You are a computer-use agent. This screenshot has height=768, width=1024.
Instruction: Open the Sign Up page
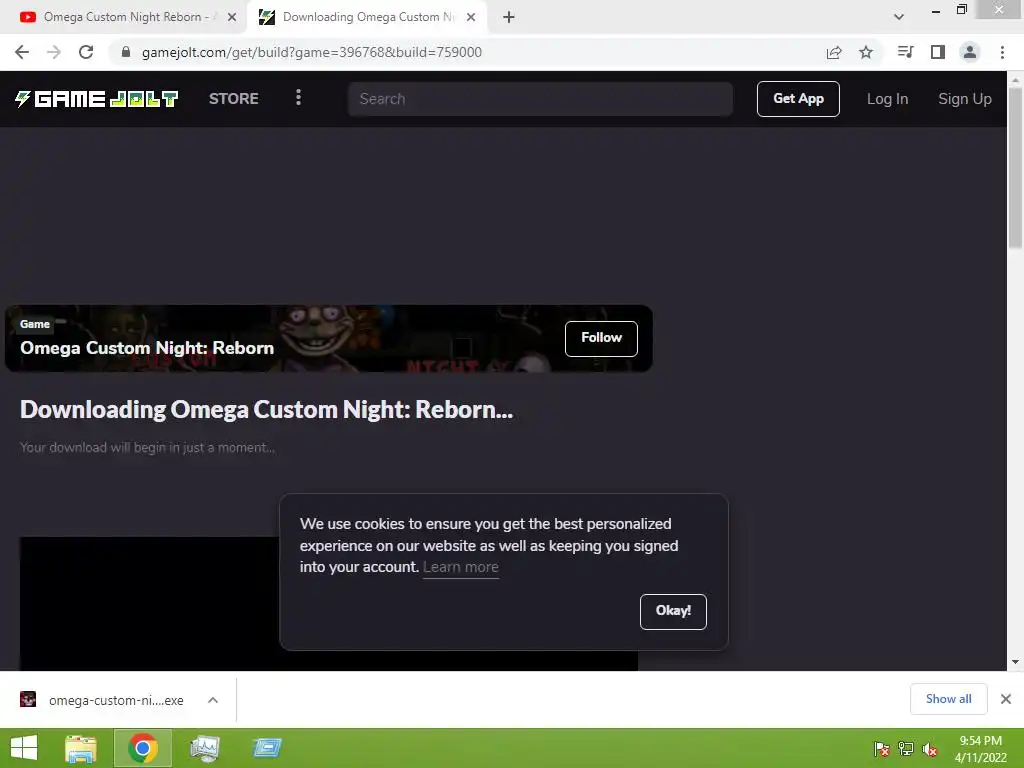point(965,99)
